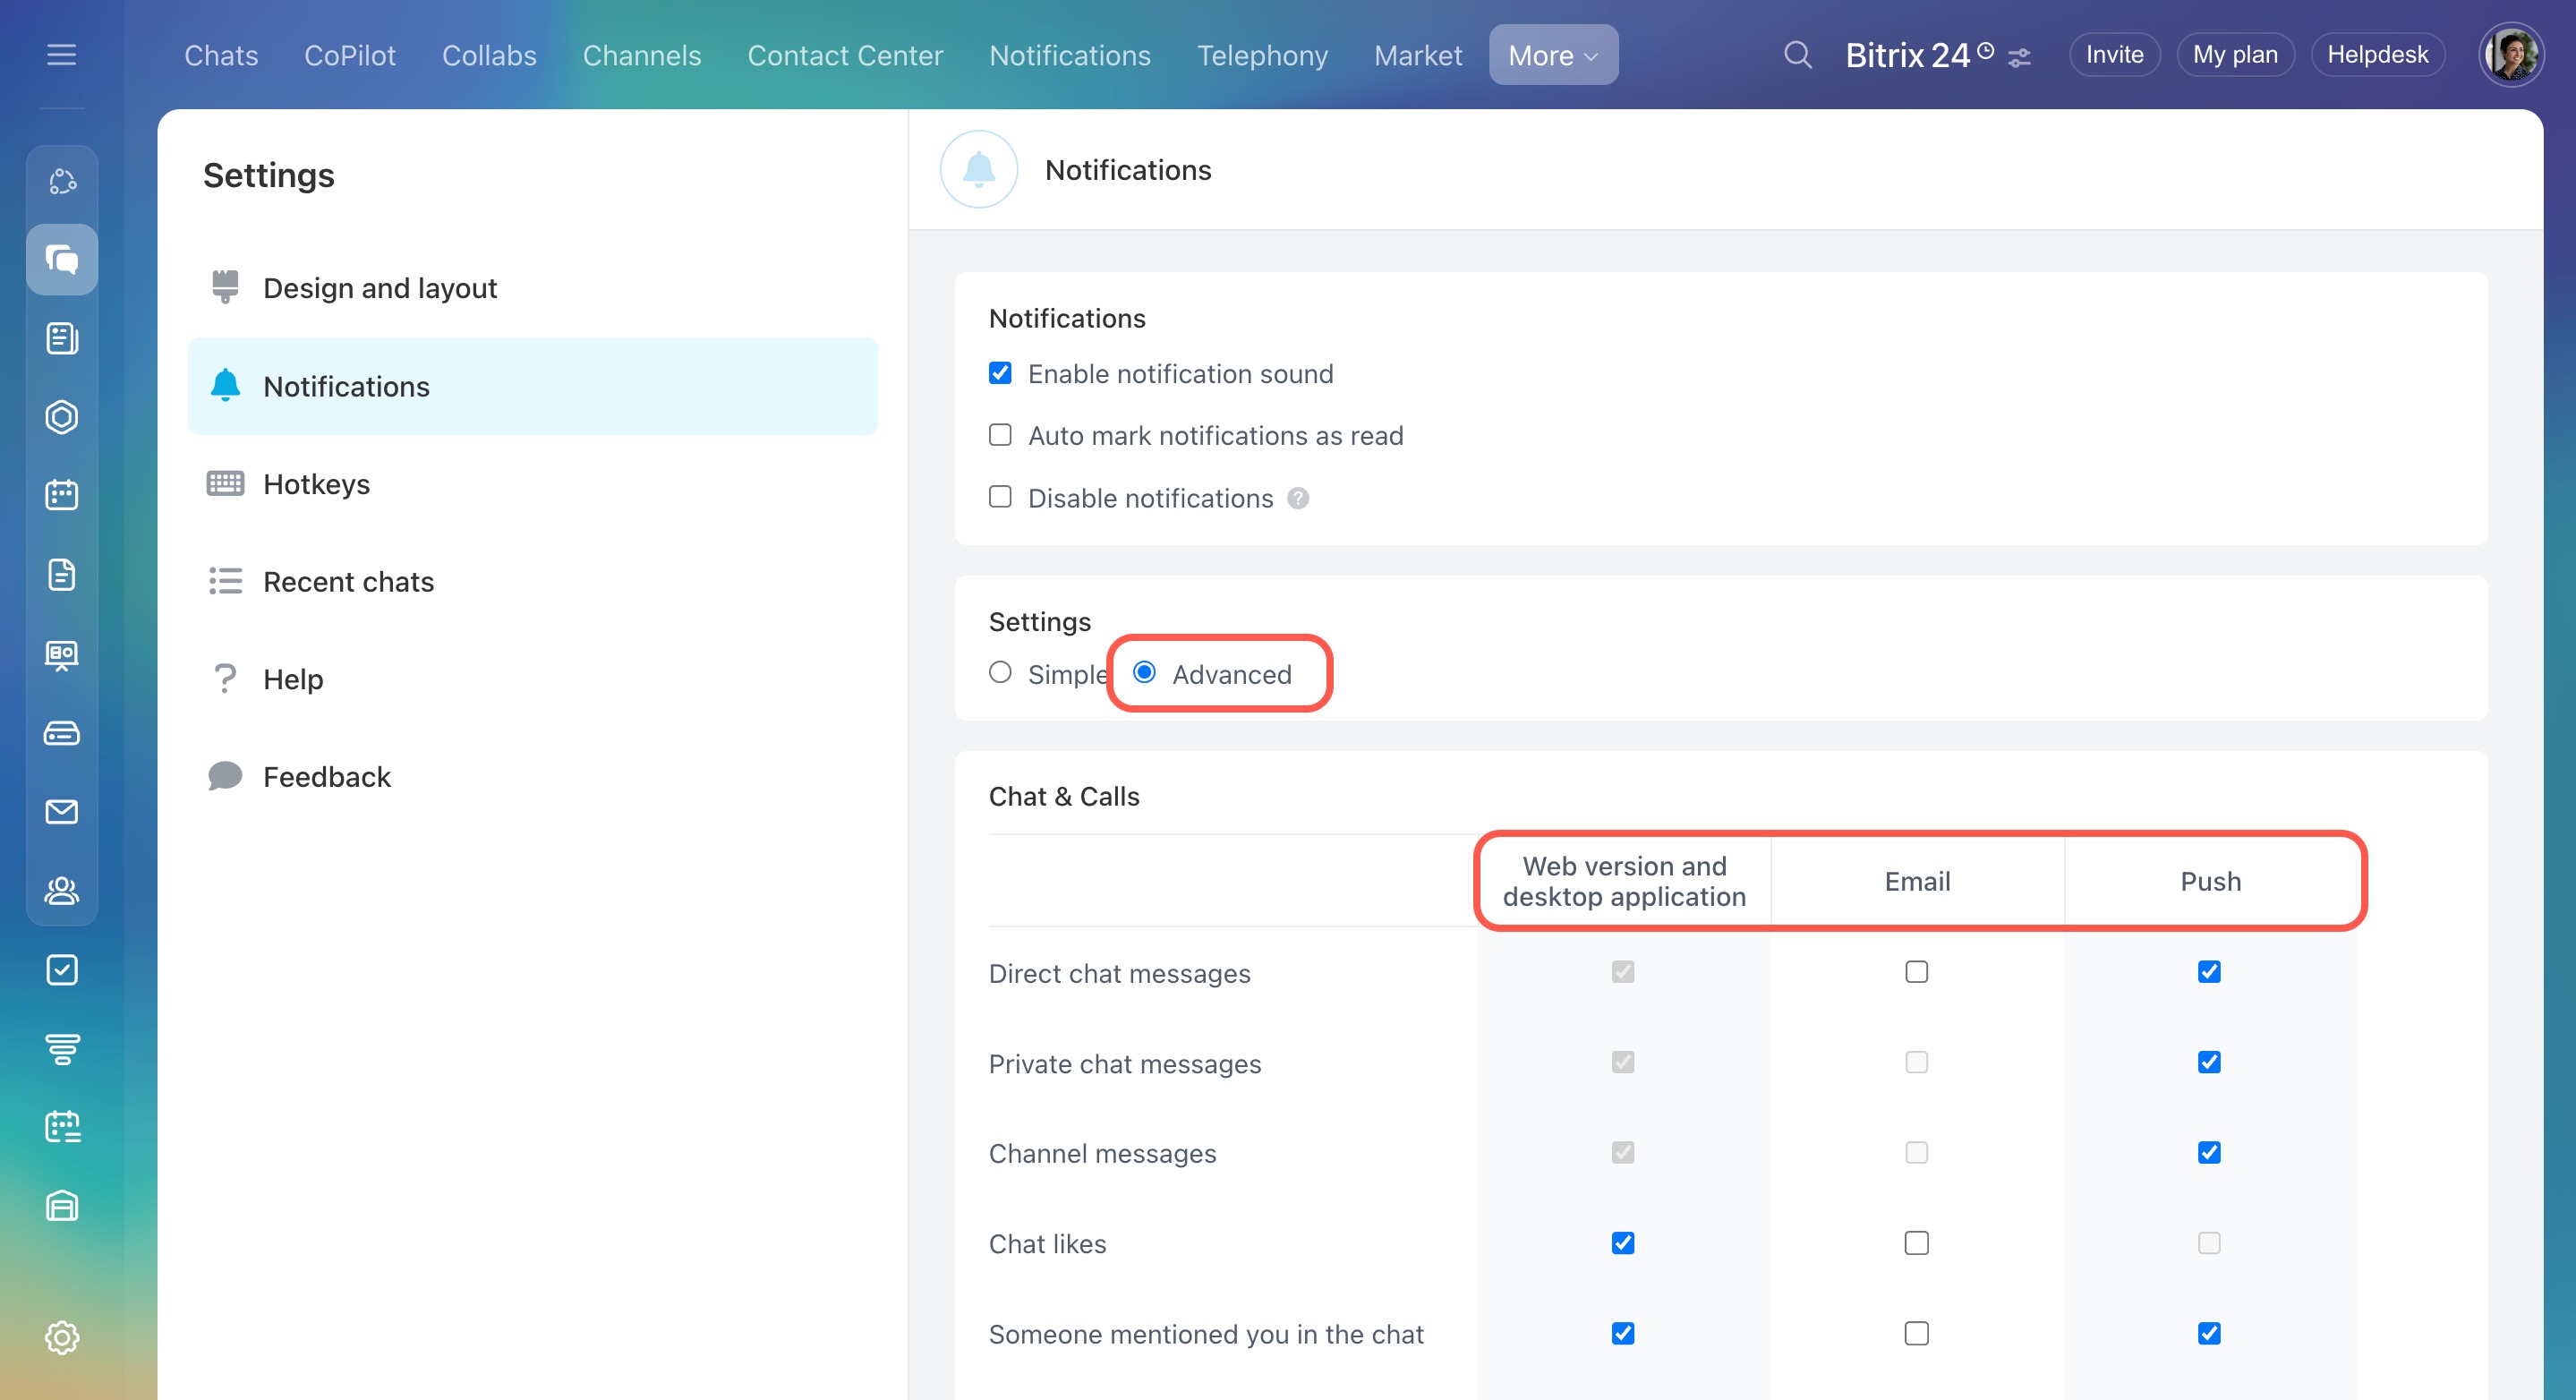Check Email for Someone mentioned you in chat
This screenshot has width=2576, height=1400.
[1916, 1333]
